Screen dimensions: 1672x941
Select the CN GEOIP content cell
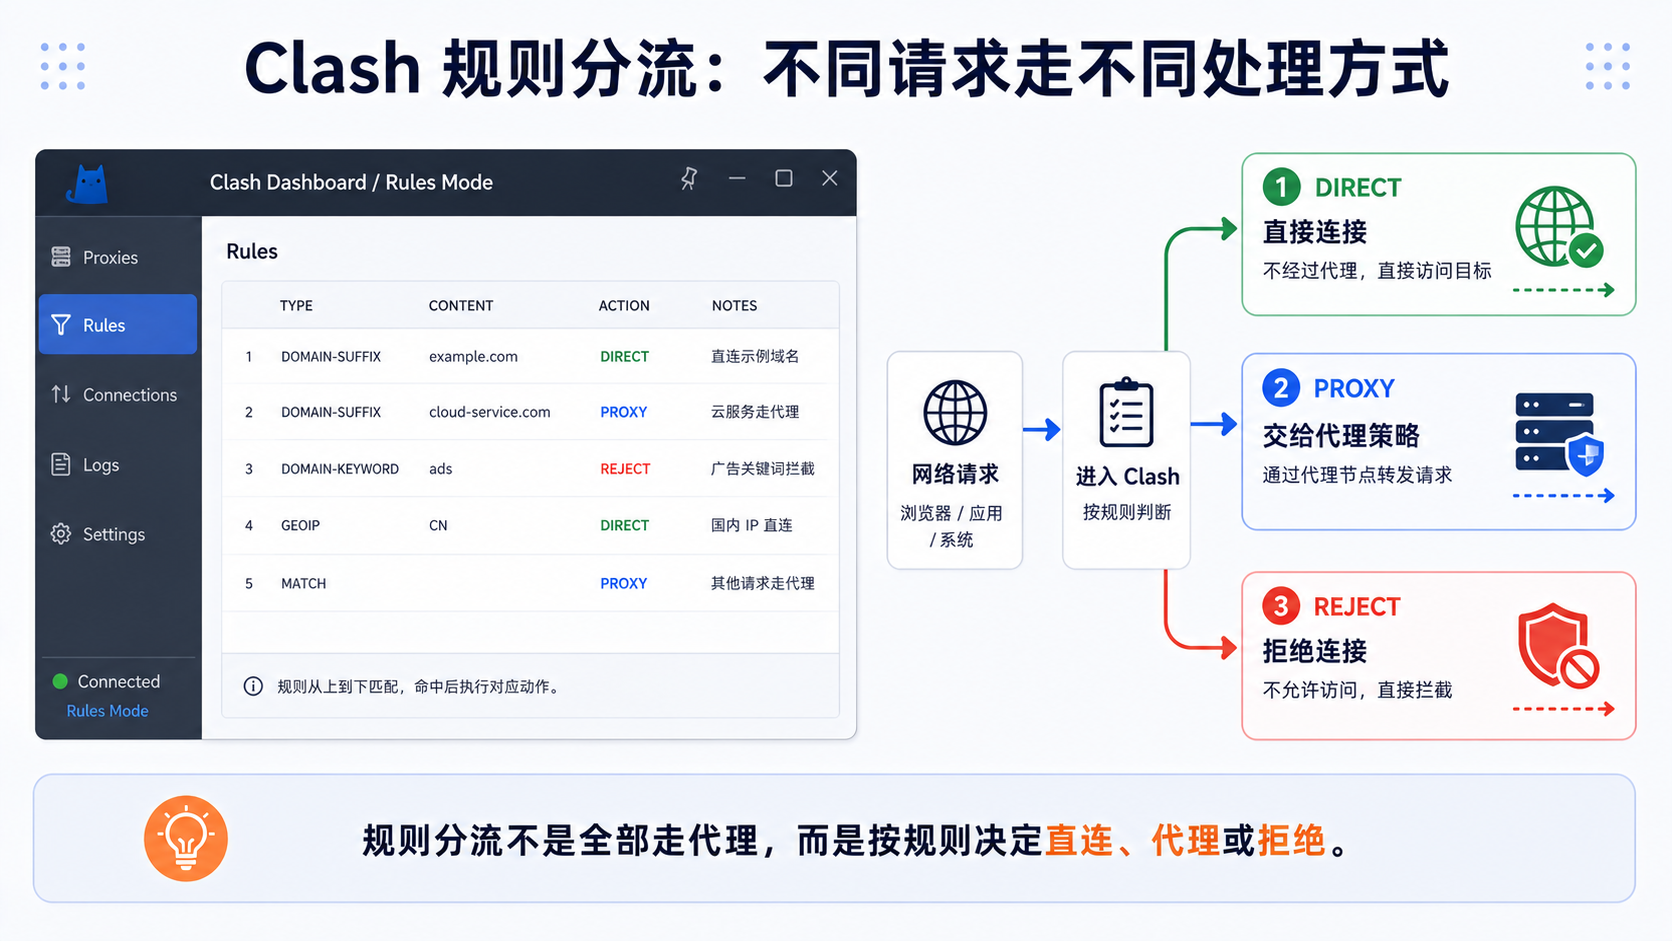point(438,526)
